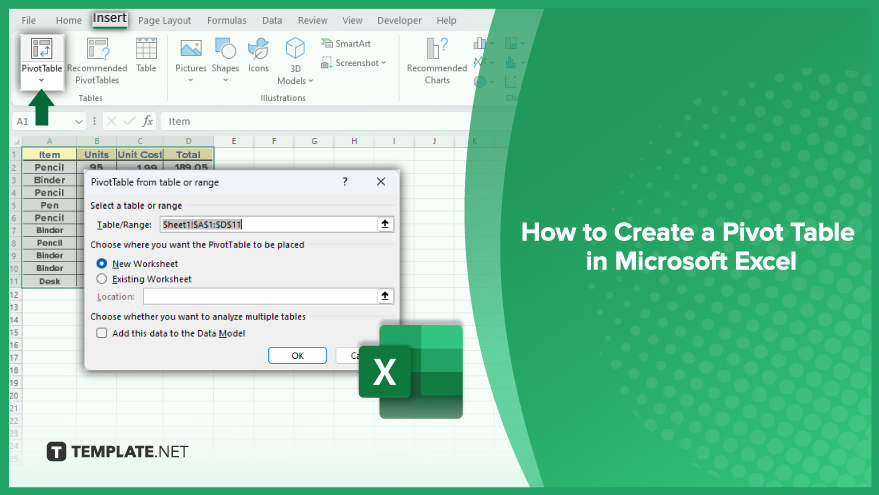Click the Location input field

pyautogui.click(x=261, y=296)
